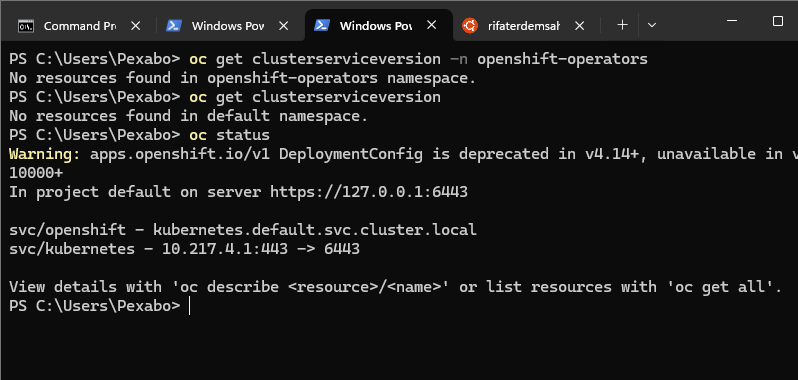Maximize the terminal window
This screenshot has height=380, width=798.
tap(777, 21)
